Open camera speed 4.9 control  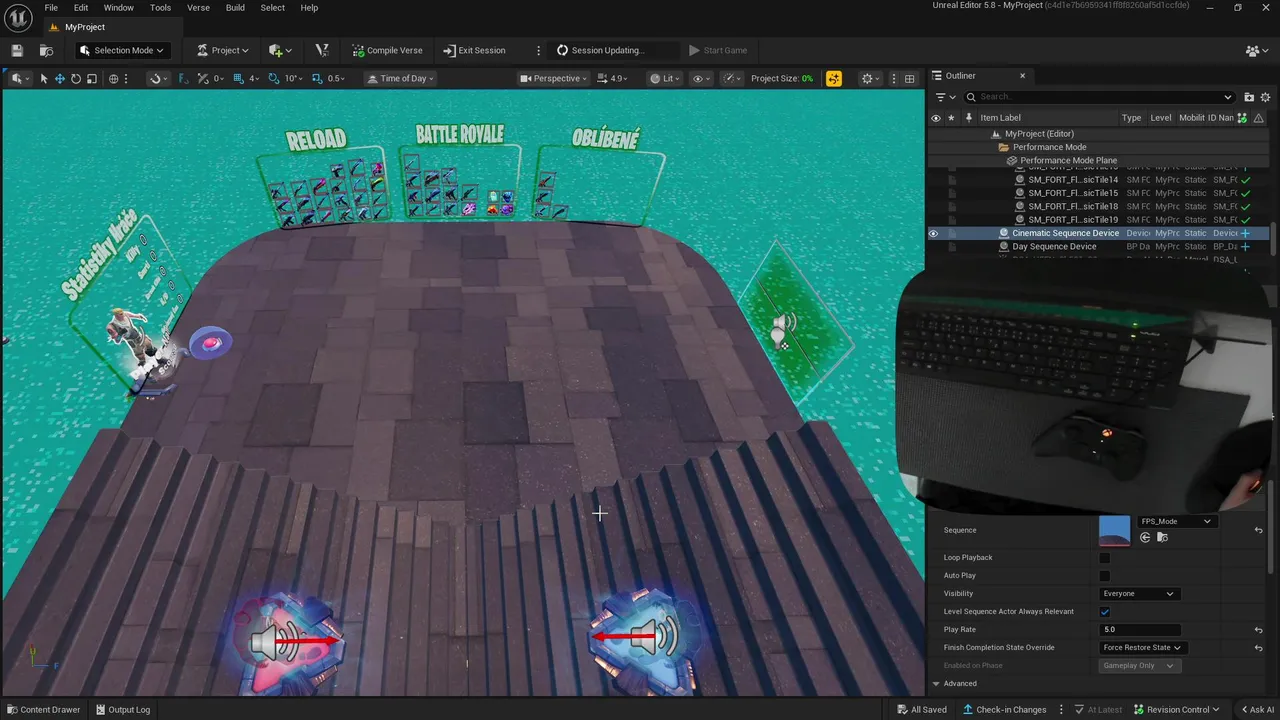pyautogui.click(x=612, y=78)
